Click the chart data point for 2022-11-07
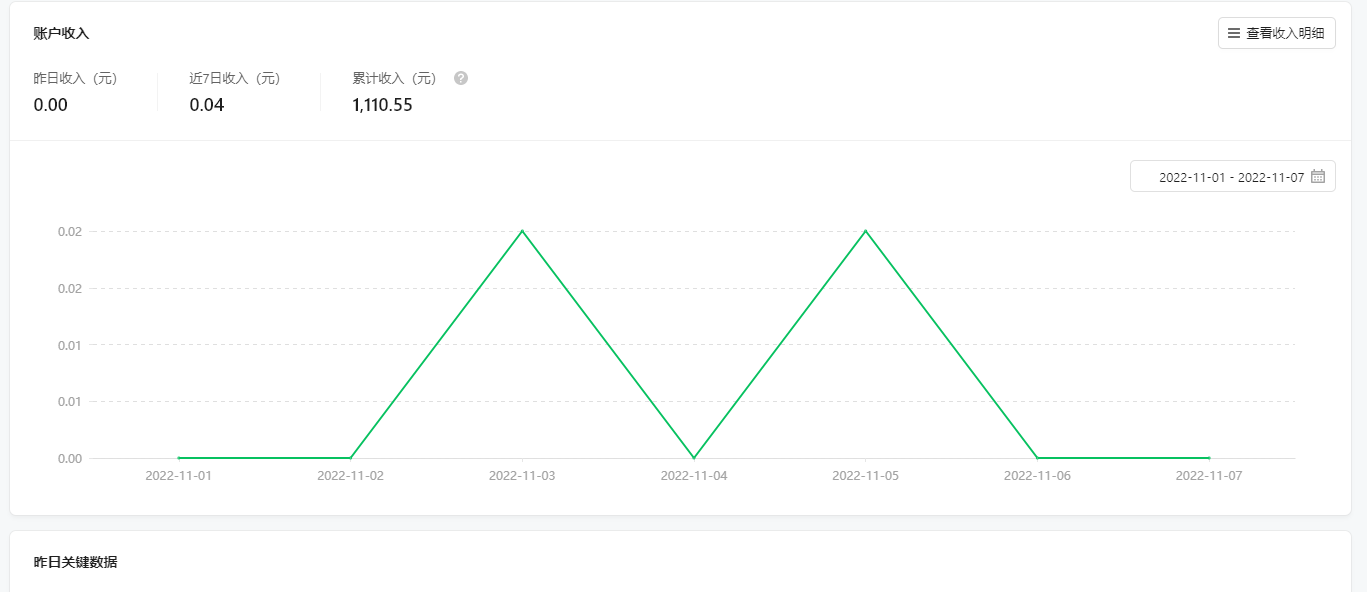1367x592 pixels. coord(1209,458)
